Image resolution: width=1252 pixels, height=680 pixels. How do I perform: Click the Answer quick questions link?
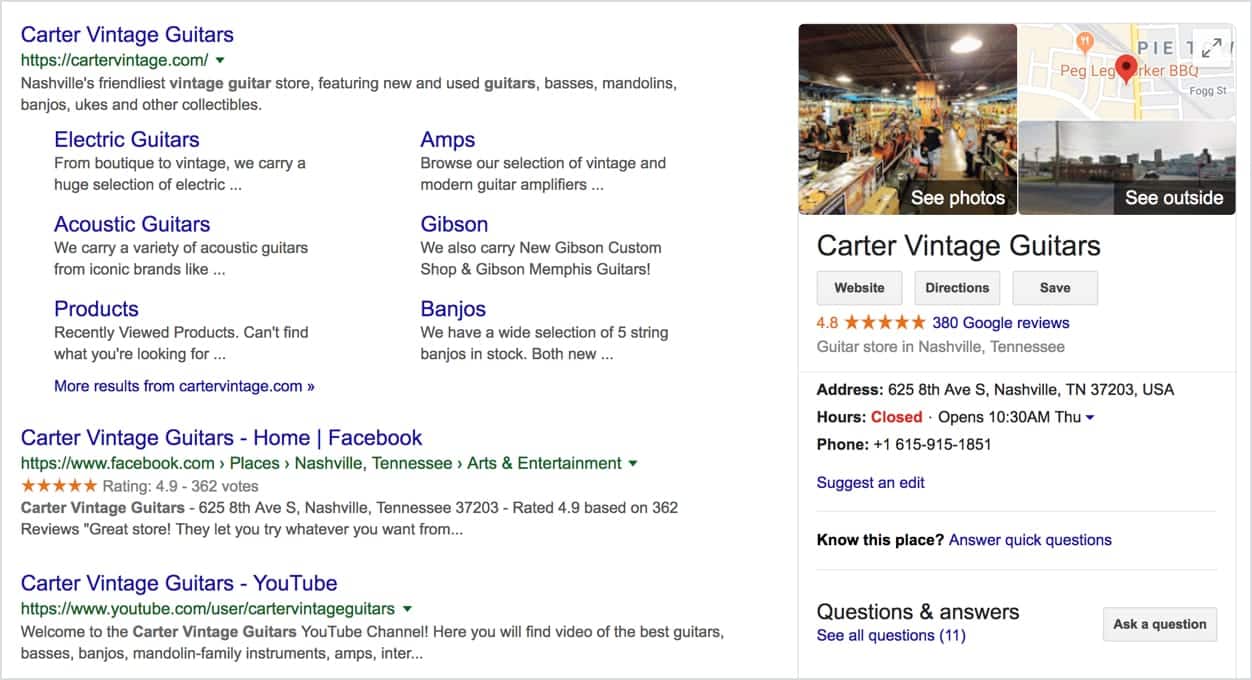point(1030,540)
